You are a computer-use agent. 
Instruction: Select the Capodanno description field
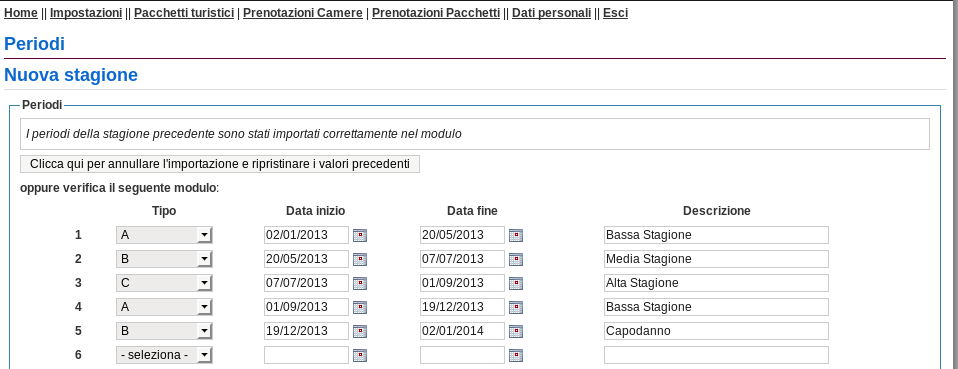tap(716, 331)
